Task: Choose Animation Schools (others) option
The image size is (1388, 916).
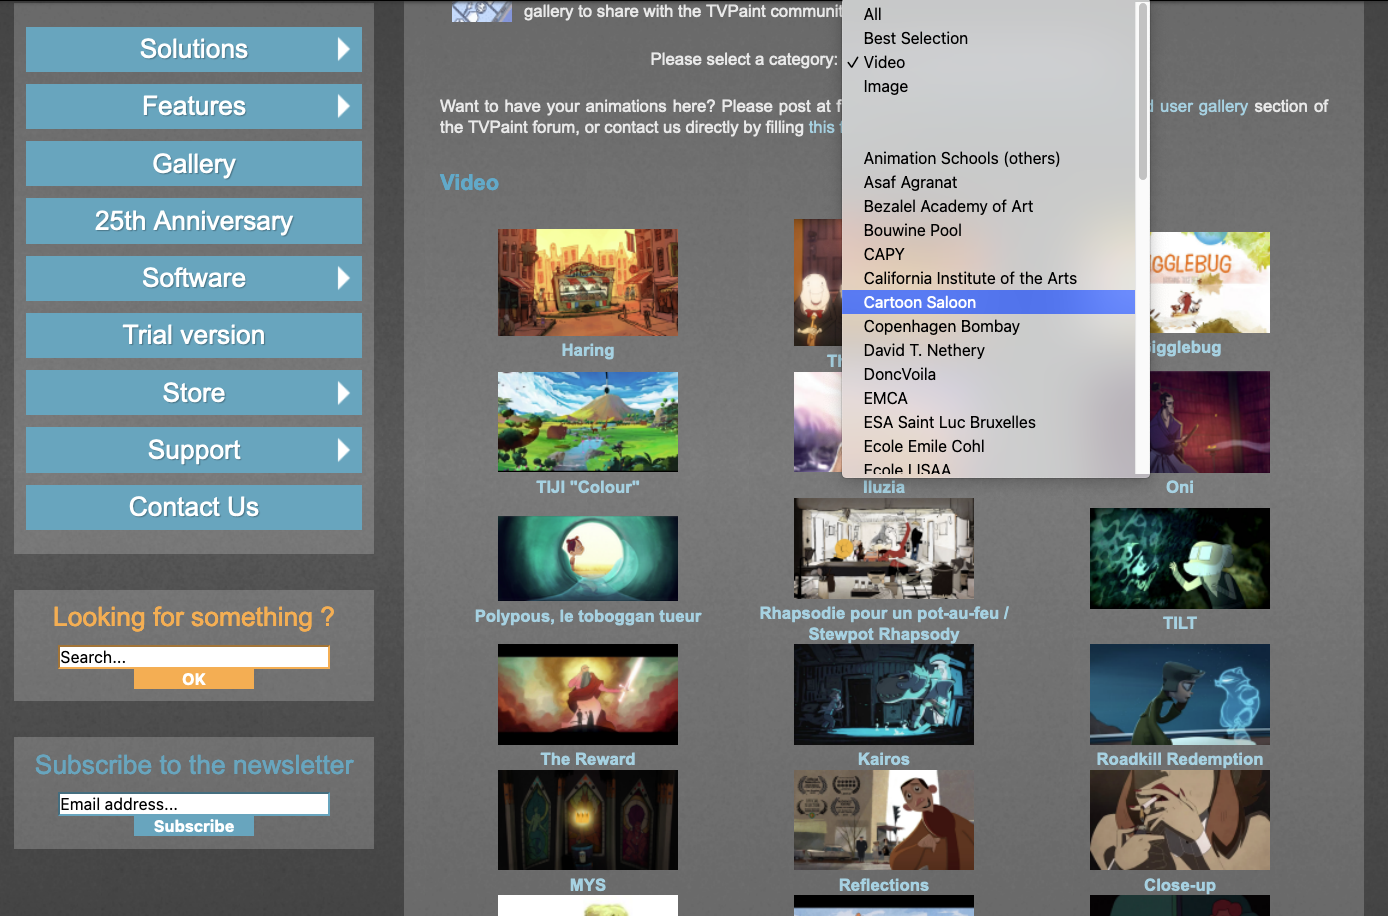Action: [988, 158]
